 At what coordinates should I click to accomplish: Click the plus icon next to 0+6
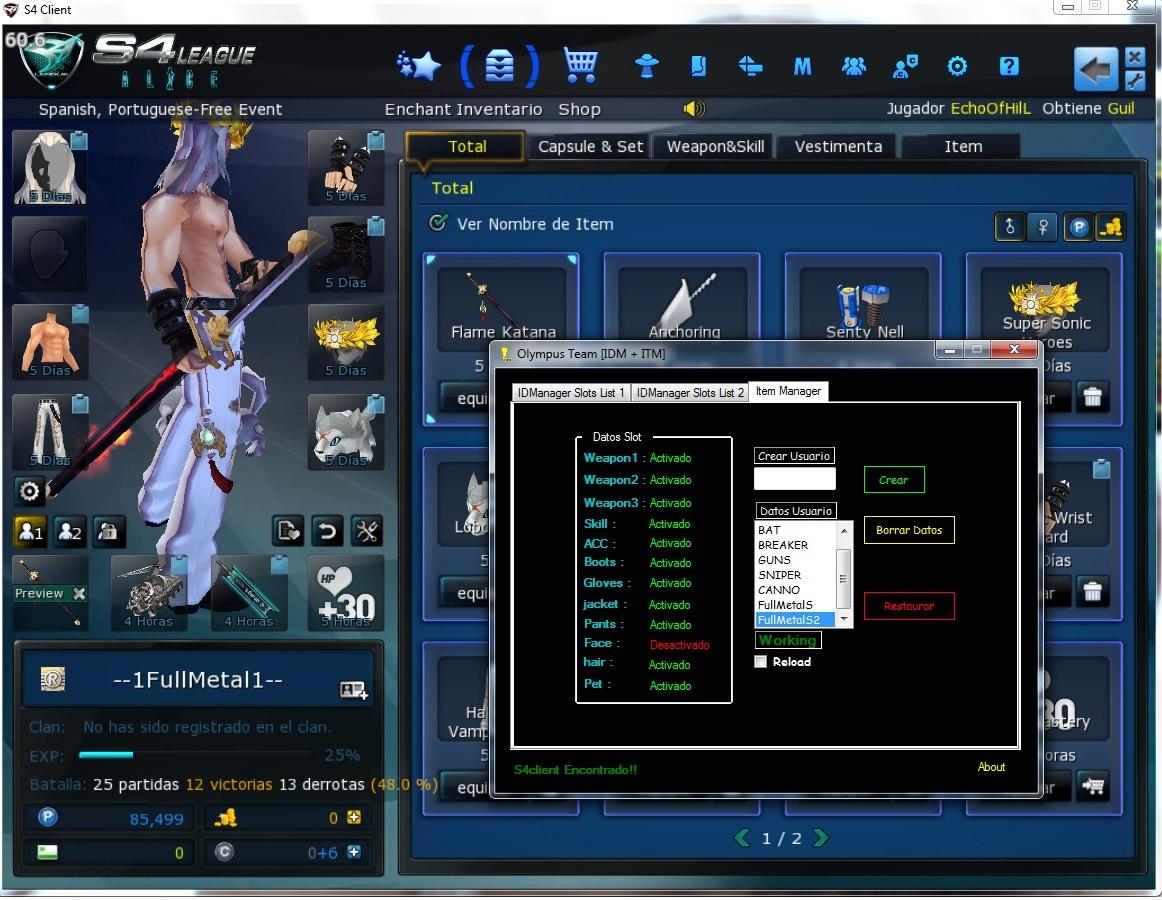click(x=353, y=851)
